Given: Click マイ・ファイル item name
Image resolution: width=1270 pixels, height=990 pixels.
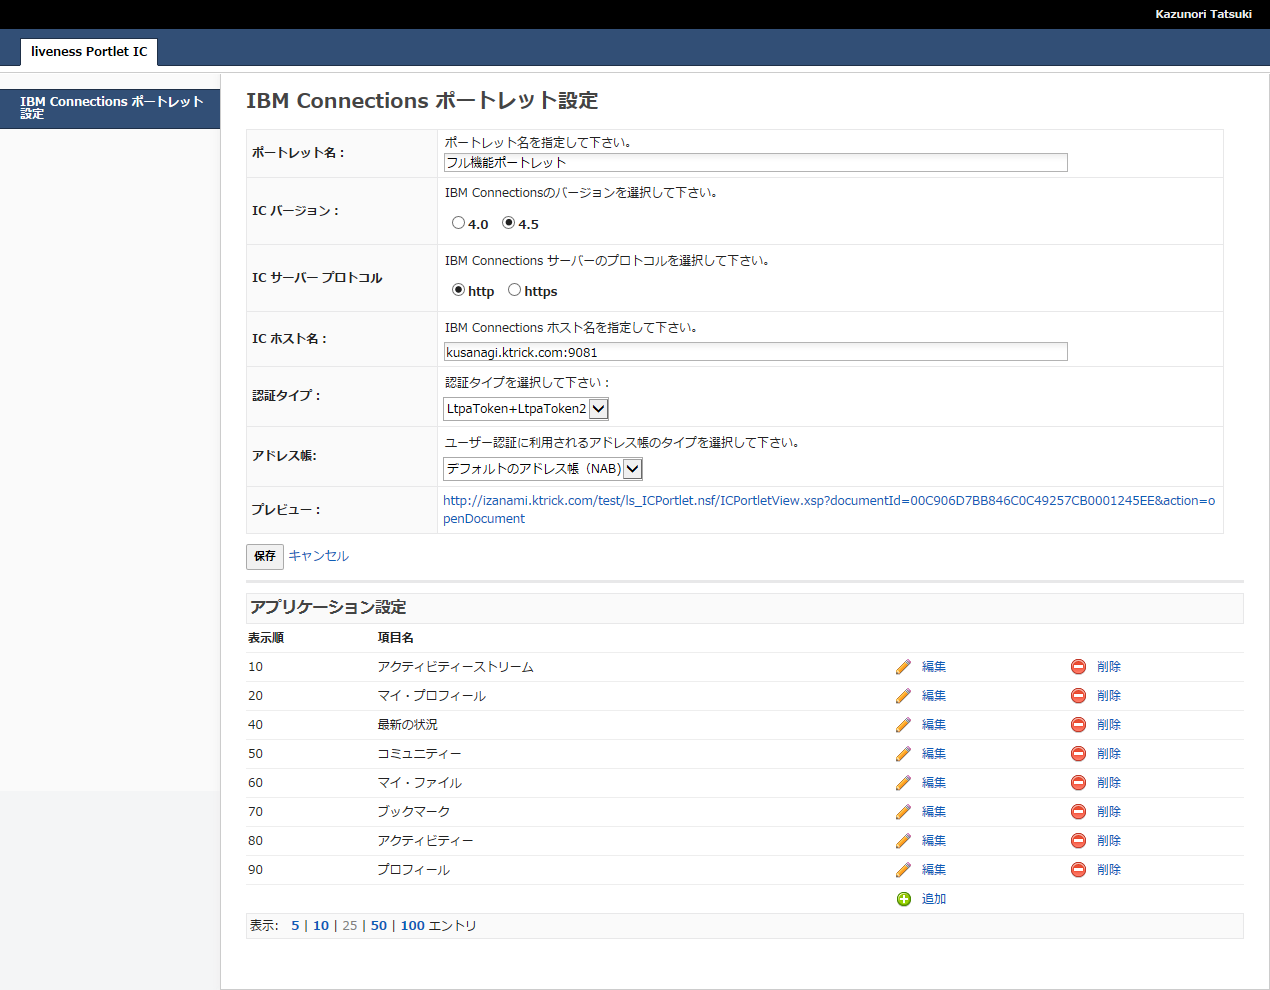Looking at the screenshot, I should (x=419, y=783).
